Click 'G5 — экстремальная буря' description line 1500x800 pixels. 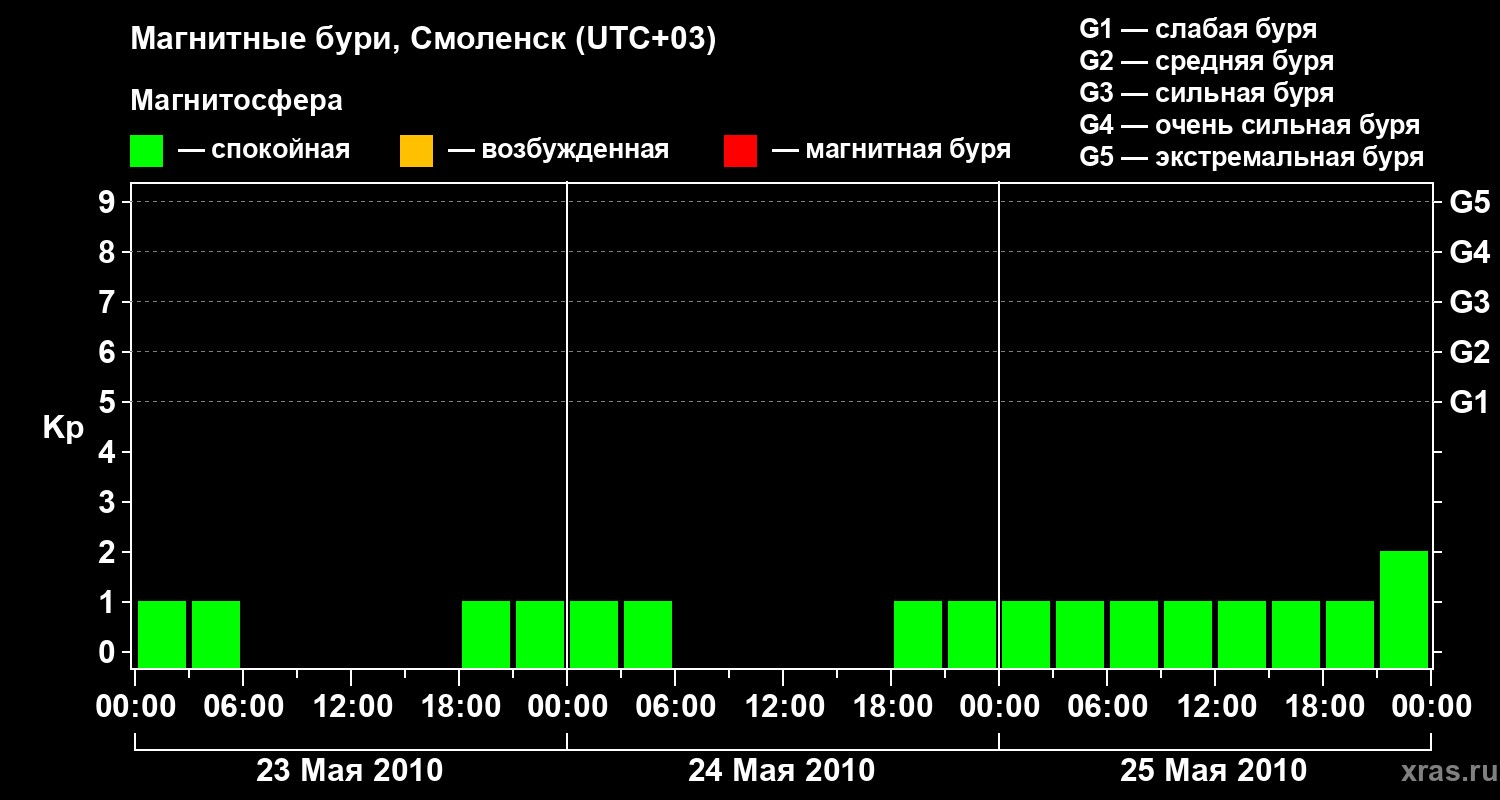click(x=1252, y=157)
